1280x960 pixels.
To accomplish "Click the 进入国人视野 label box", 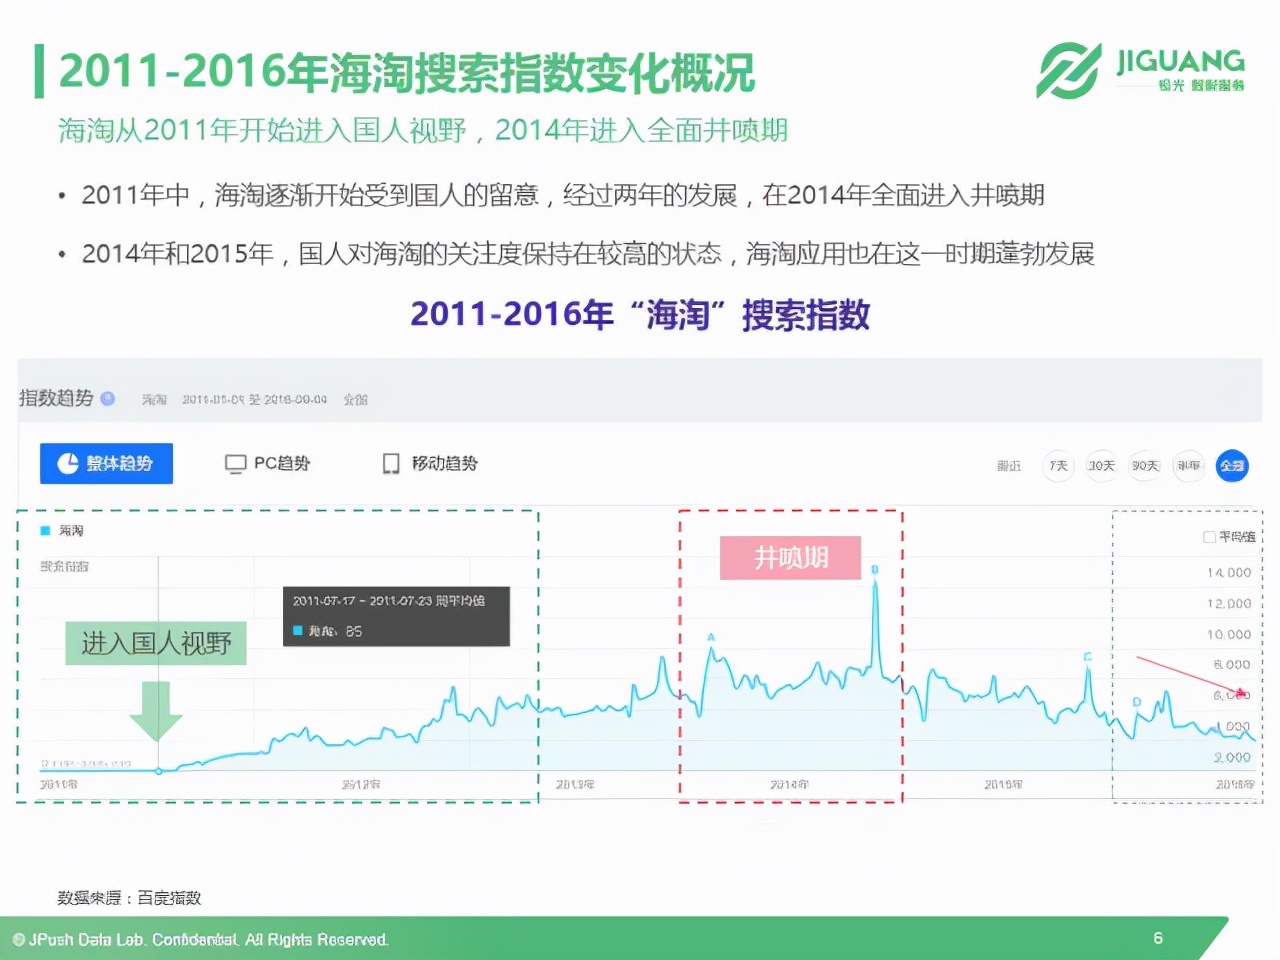I will [x=155, y=643].
